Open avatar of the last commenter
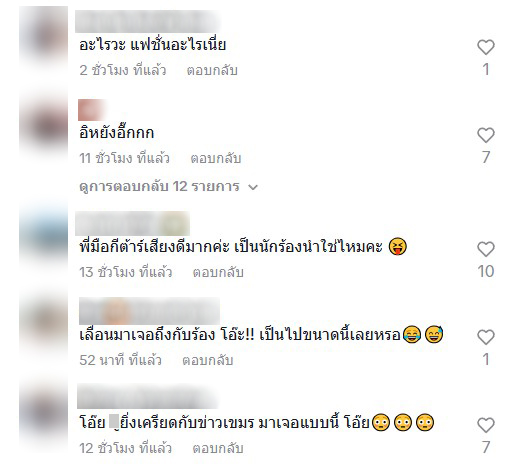The height and width of the screenshot is (471, 524). tap(43, 411)
